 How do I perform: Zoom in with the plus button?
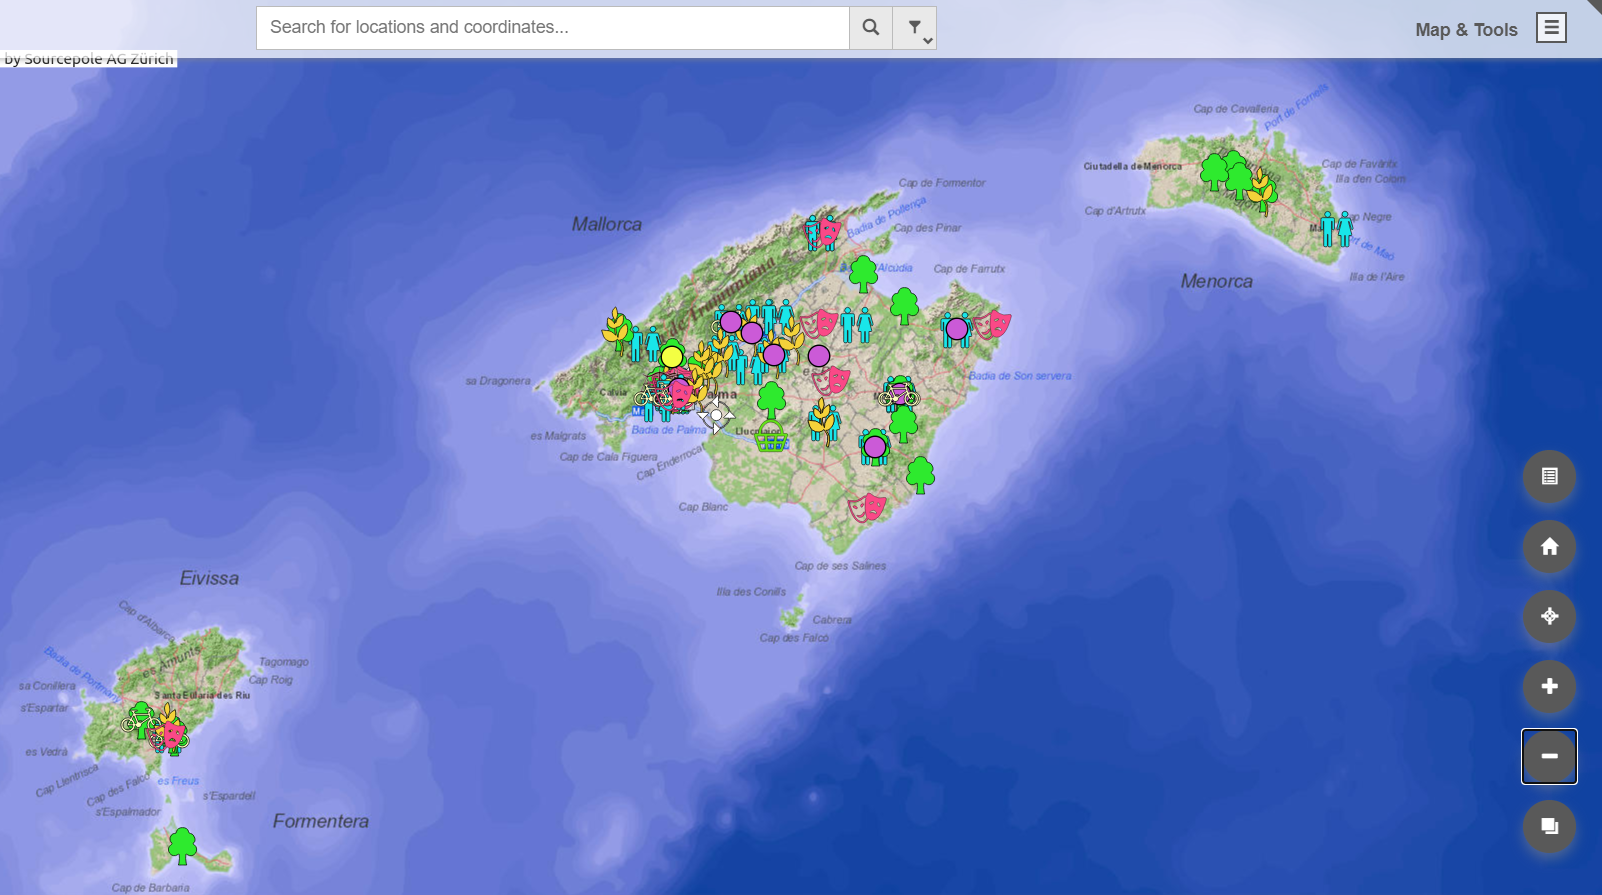click(x=1549, y=687)
